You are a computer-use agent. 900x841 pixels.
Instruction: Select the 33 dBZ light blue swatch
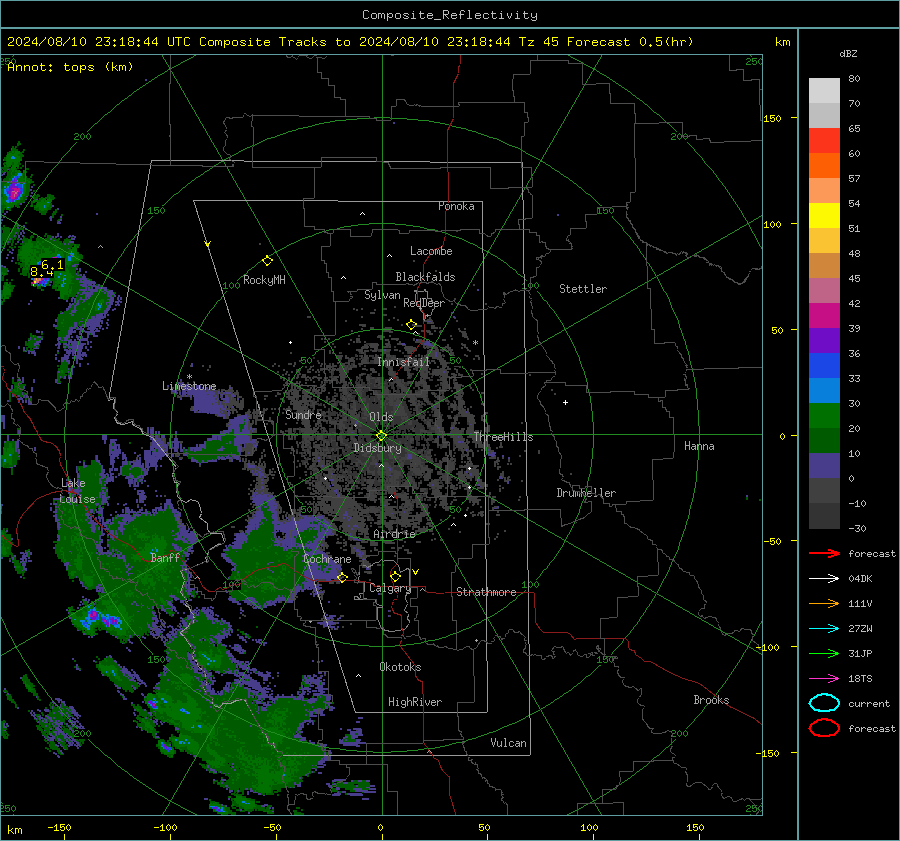click(x=824, y=390)
